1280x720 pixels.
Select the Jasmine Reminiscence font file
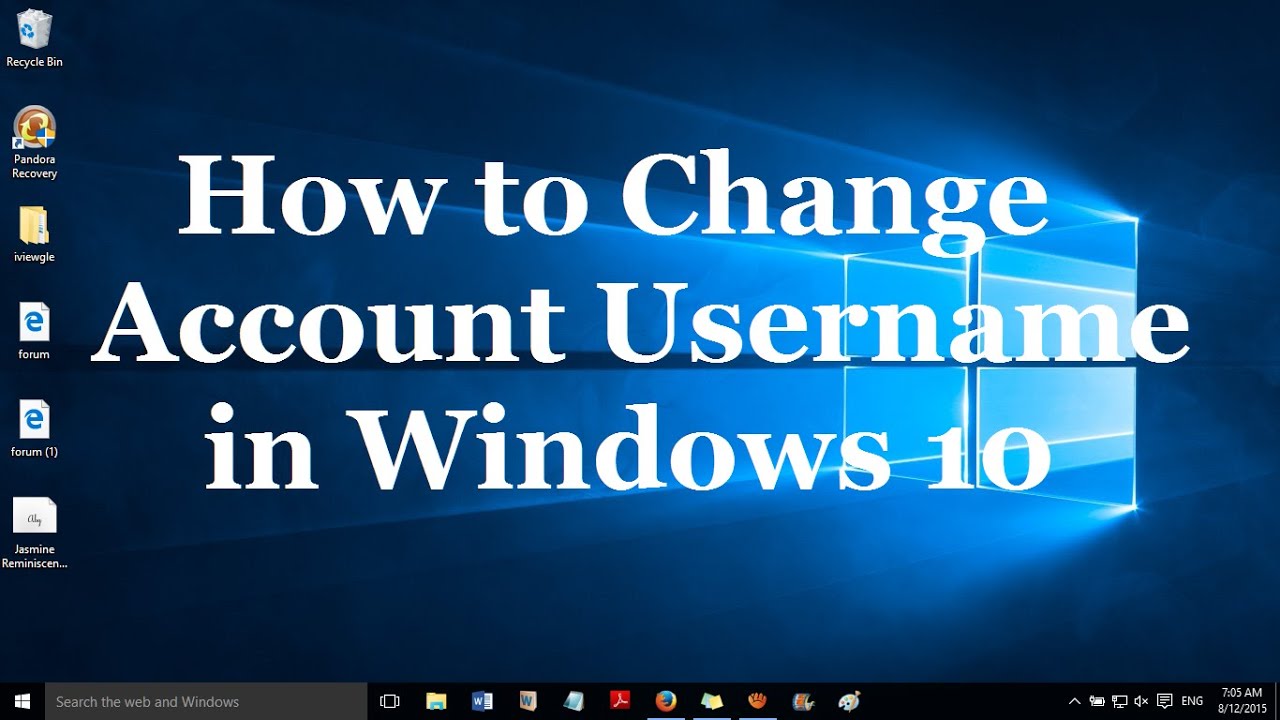coord(34,533)
